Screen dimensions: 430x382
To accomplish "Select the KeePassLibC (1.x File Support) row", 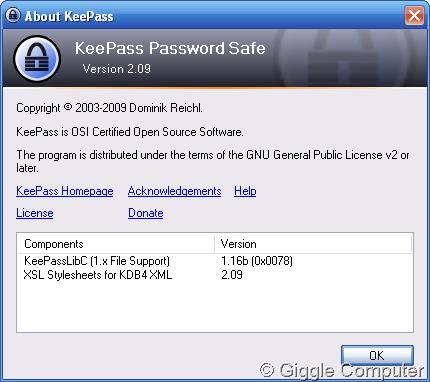I will tap(215, 261).
